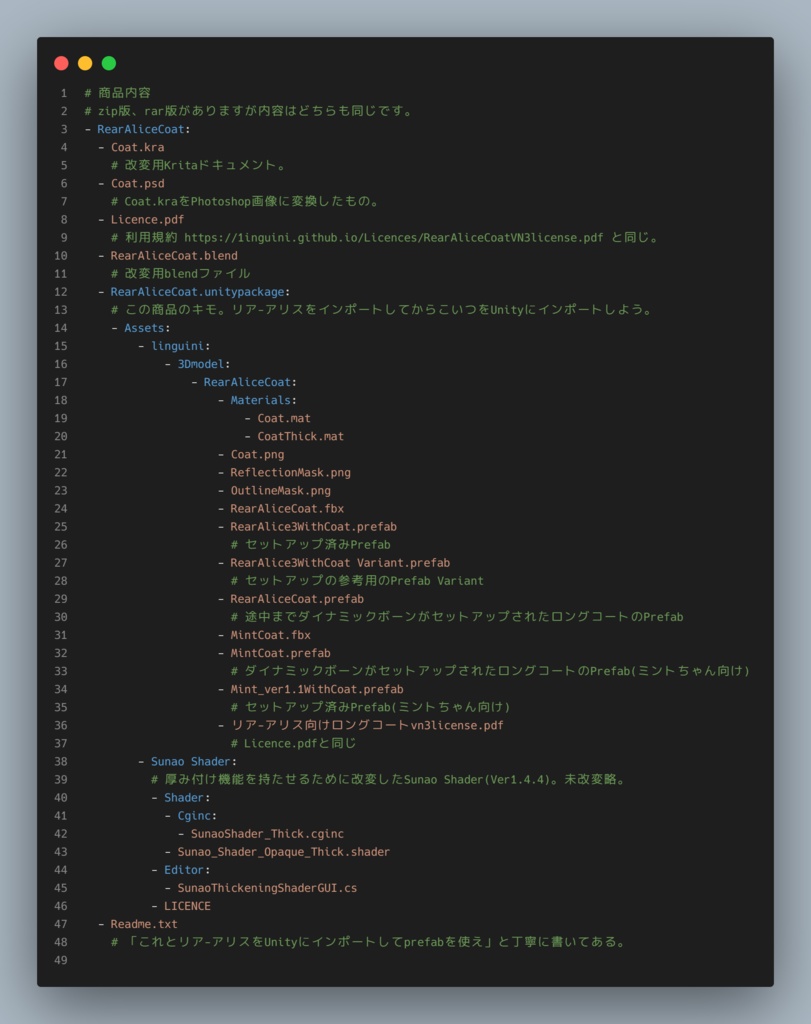Collapse the Assets key
The width and height of the screenshot is (811, 1024).
[x=146, y=327]
